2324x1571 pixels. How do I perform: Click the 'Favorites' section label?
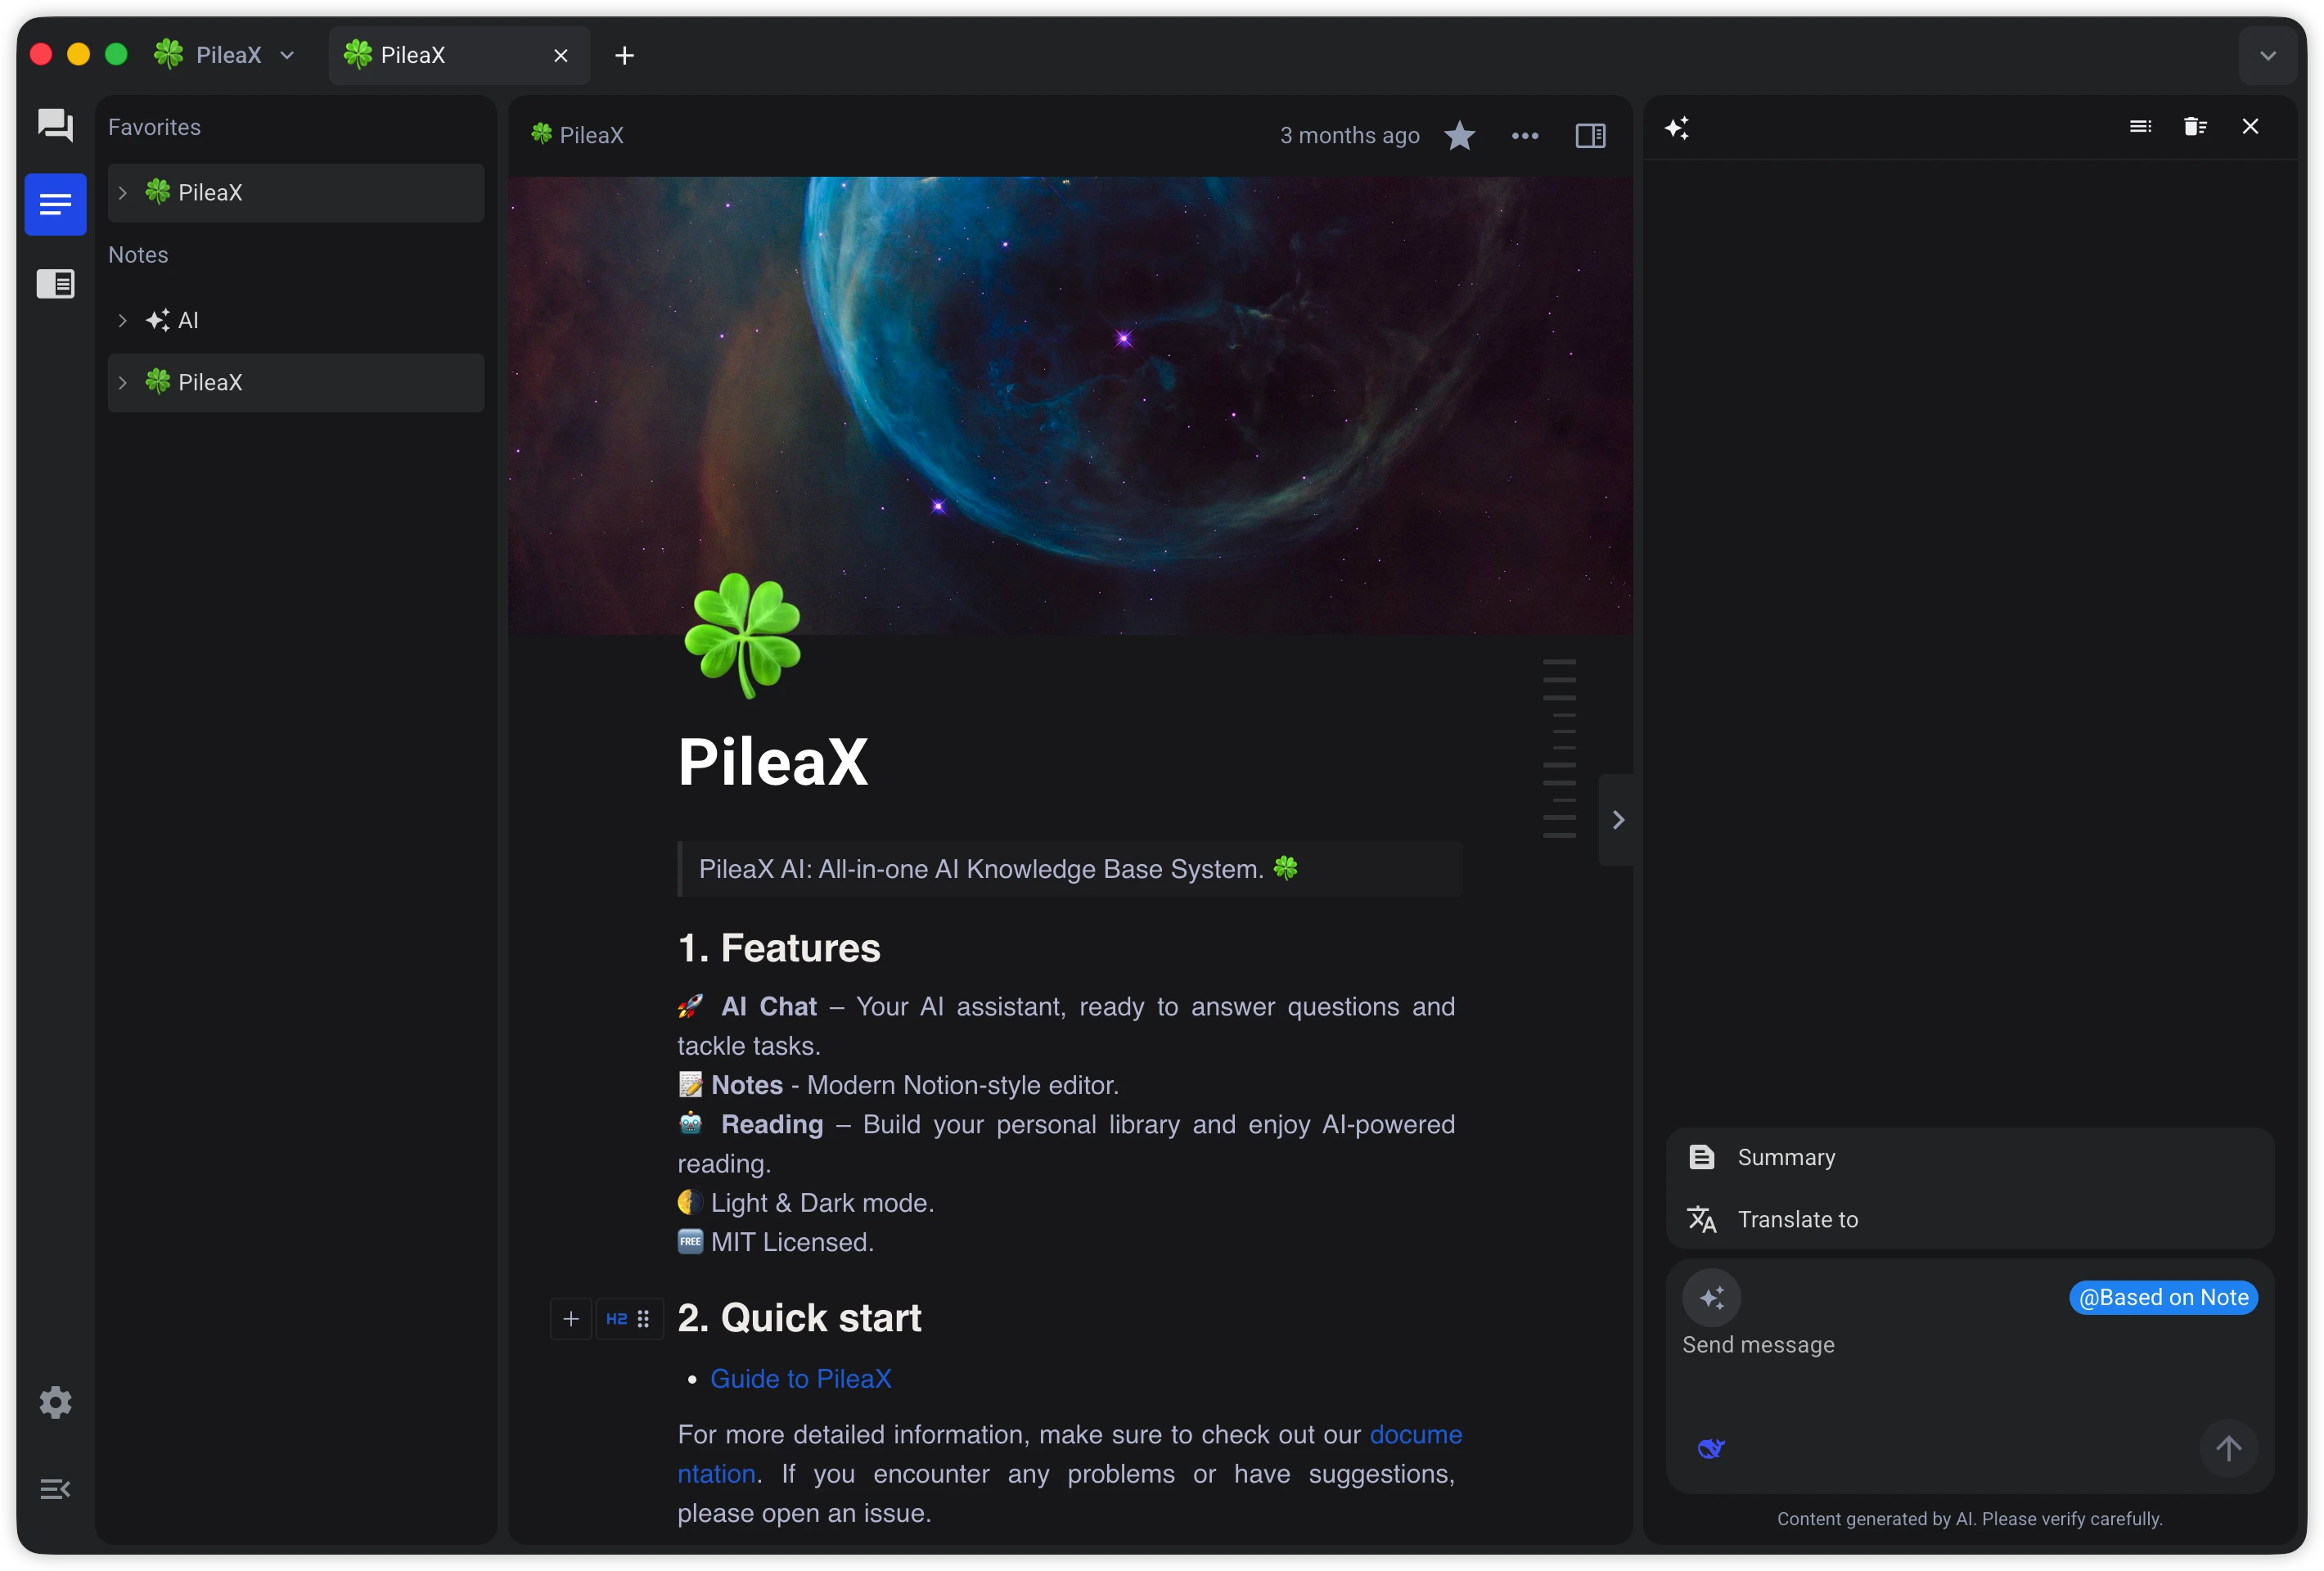(x=154, y=127)
